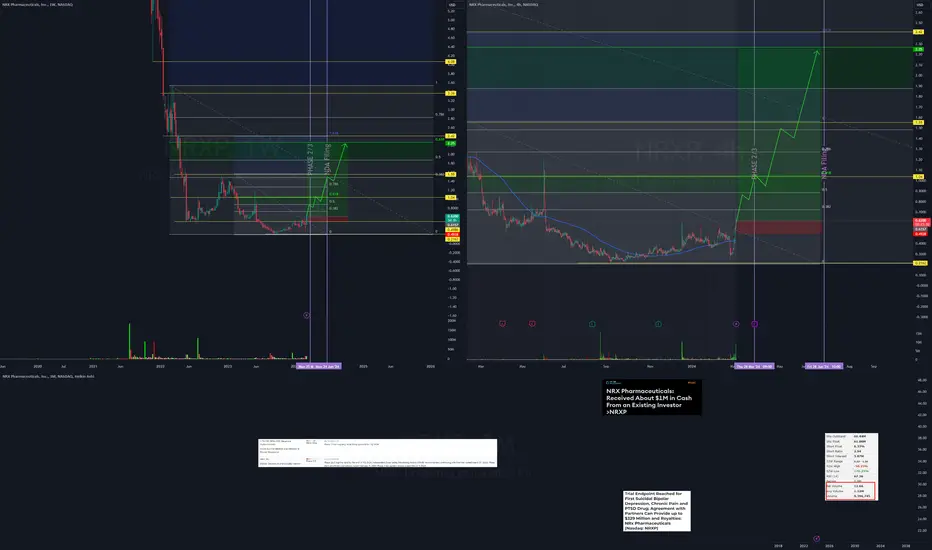The width and height of the screenshot is (932, 550).
Task: Select the 'NDA Filing' text label on 4h chart
Action: (x=825, y=162)
